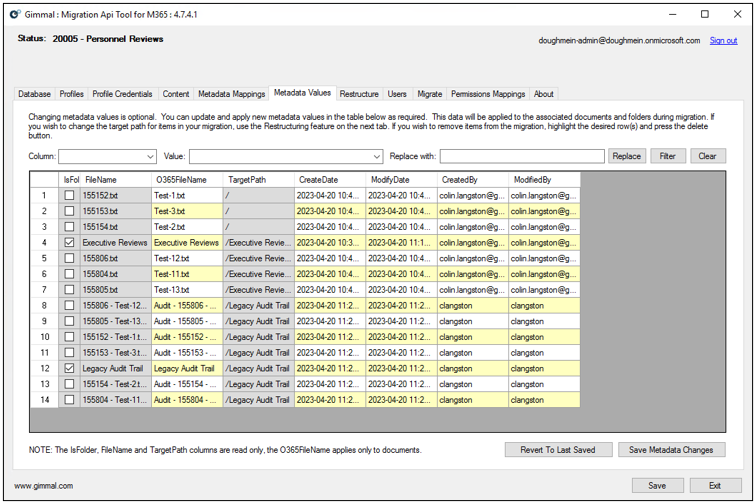Toggle the Legacy Audit Trail folder checkbox

[69, 368]
